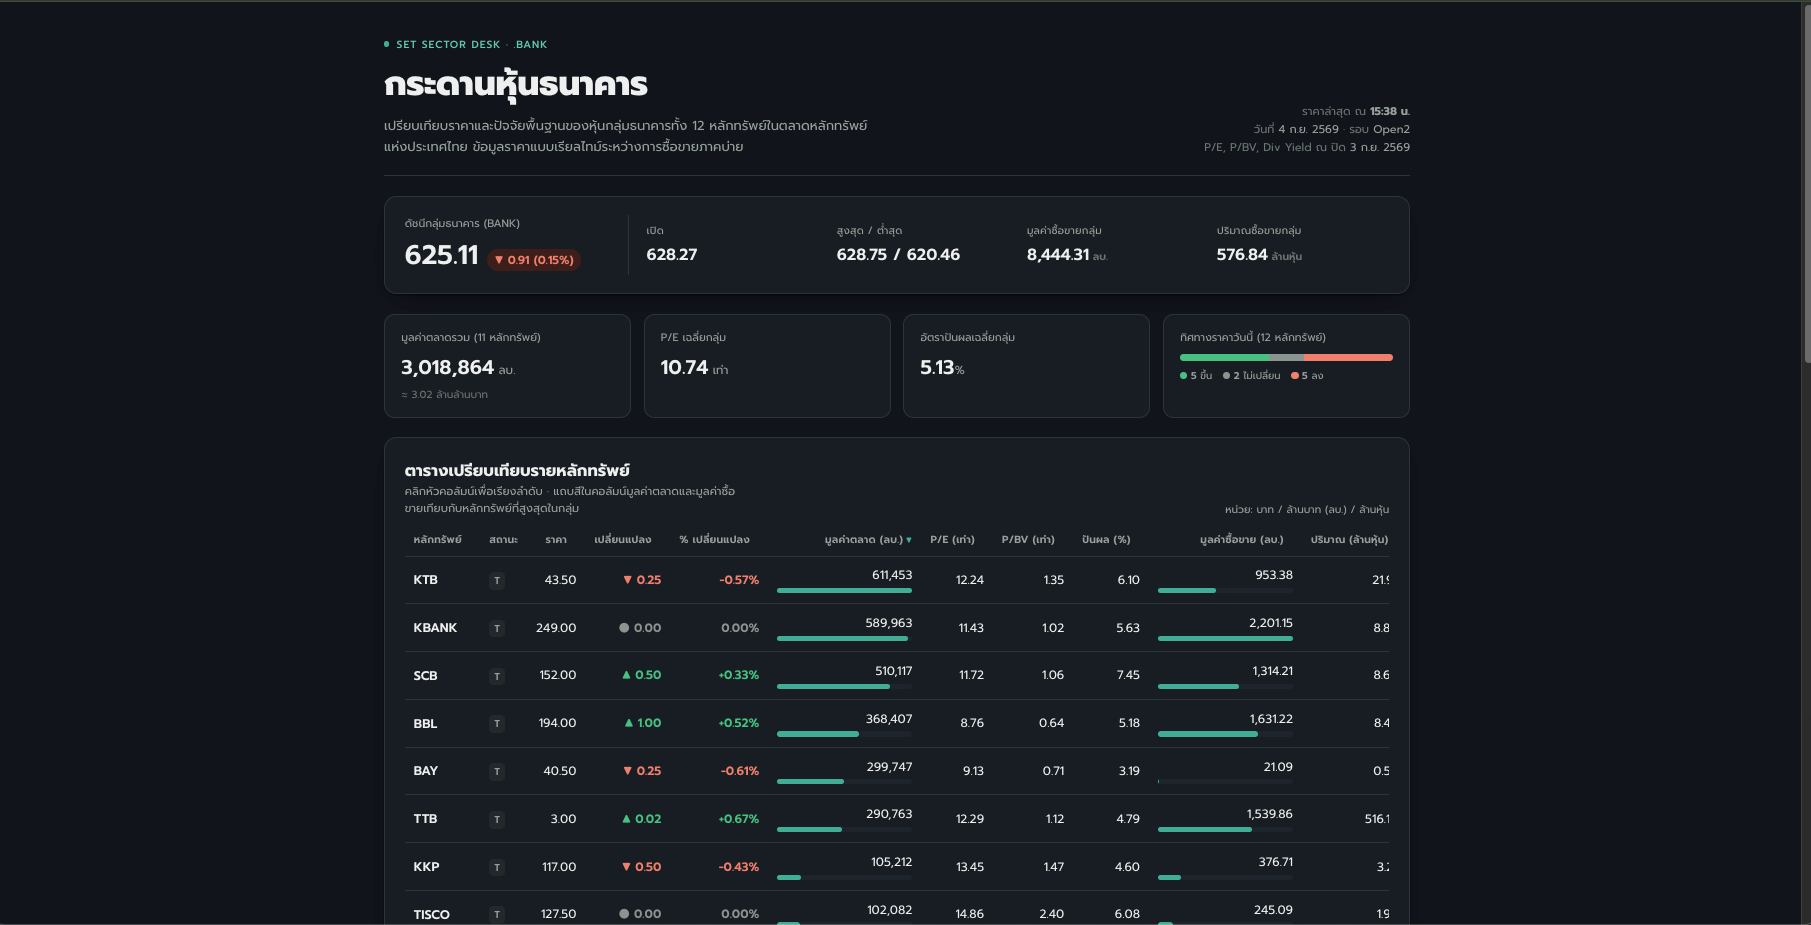This screenshot has width=1811, height=925.
Task: Click the red ▼ 0.91 (0.15%) index change badge
Action: point(534,260)
